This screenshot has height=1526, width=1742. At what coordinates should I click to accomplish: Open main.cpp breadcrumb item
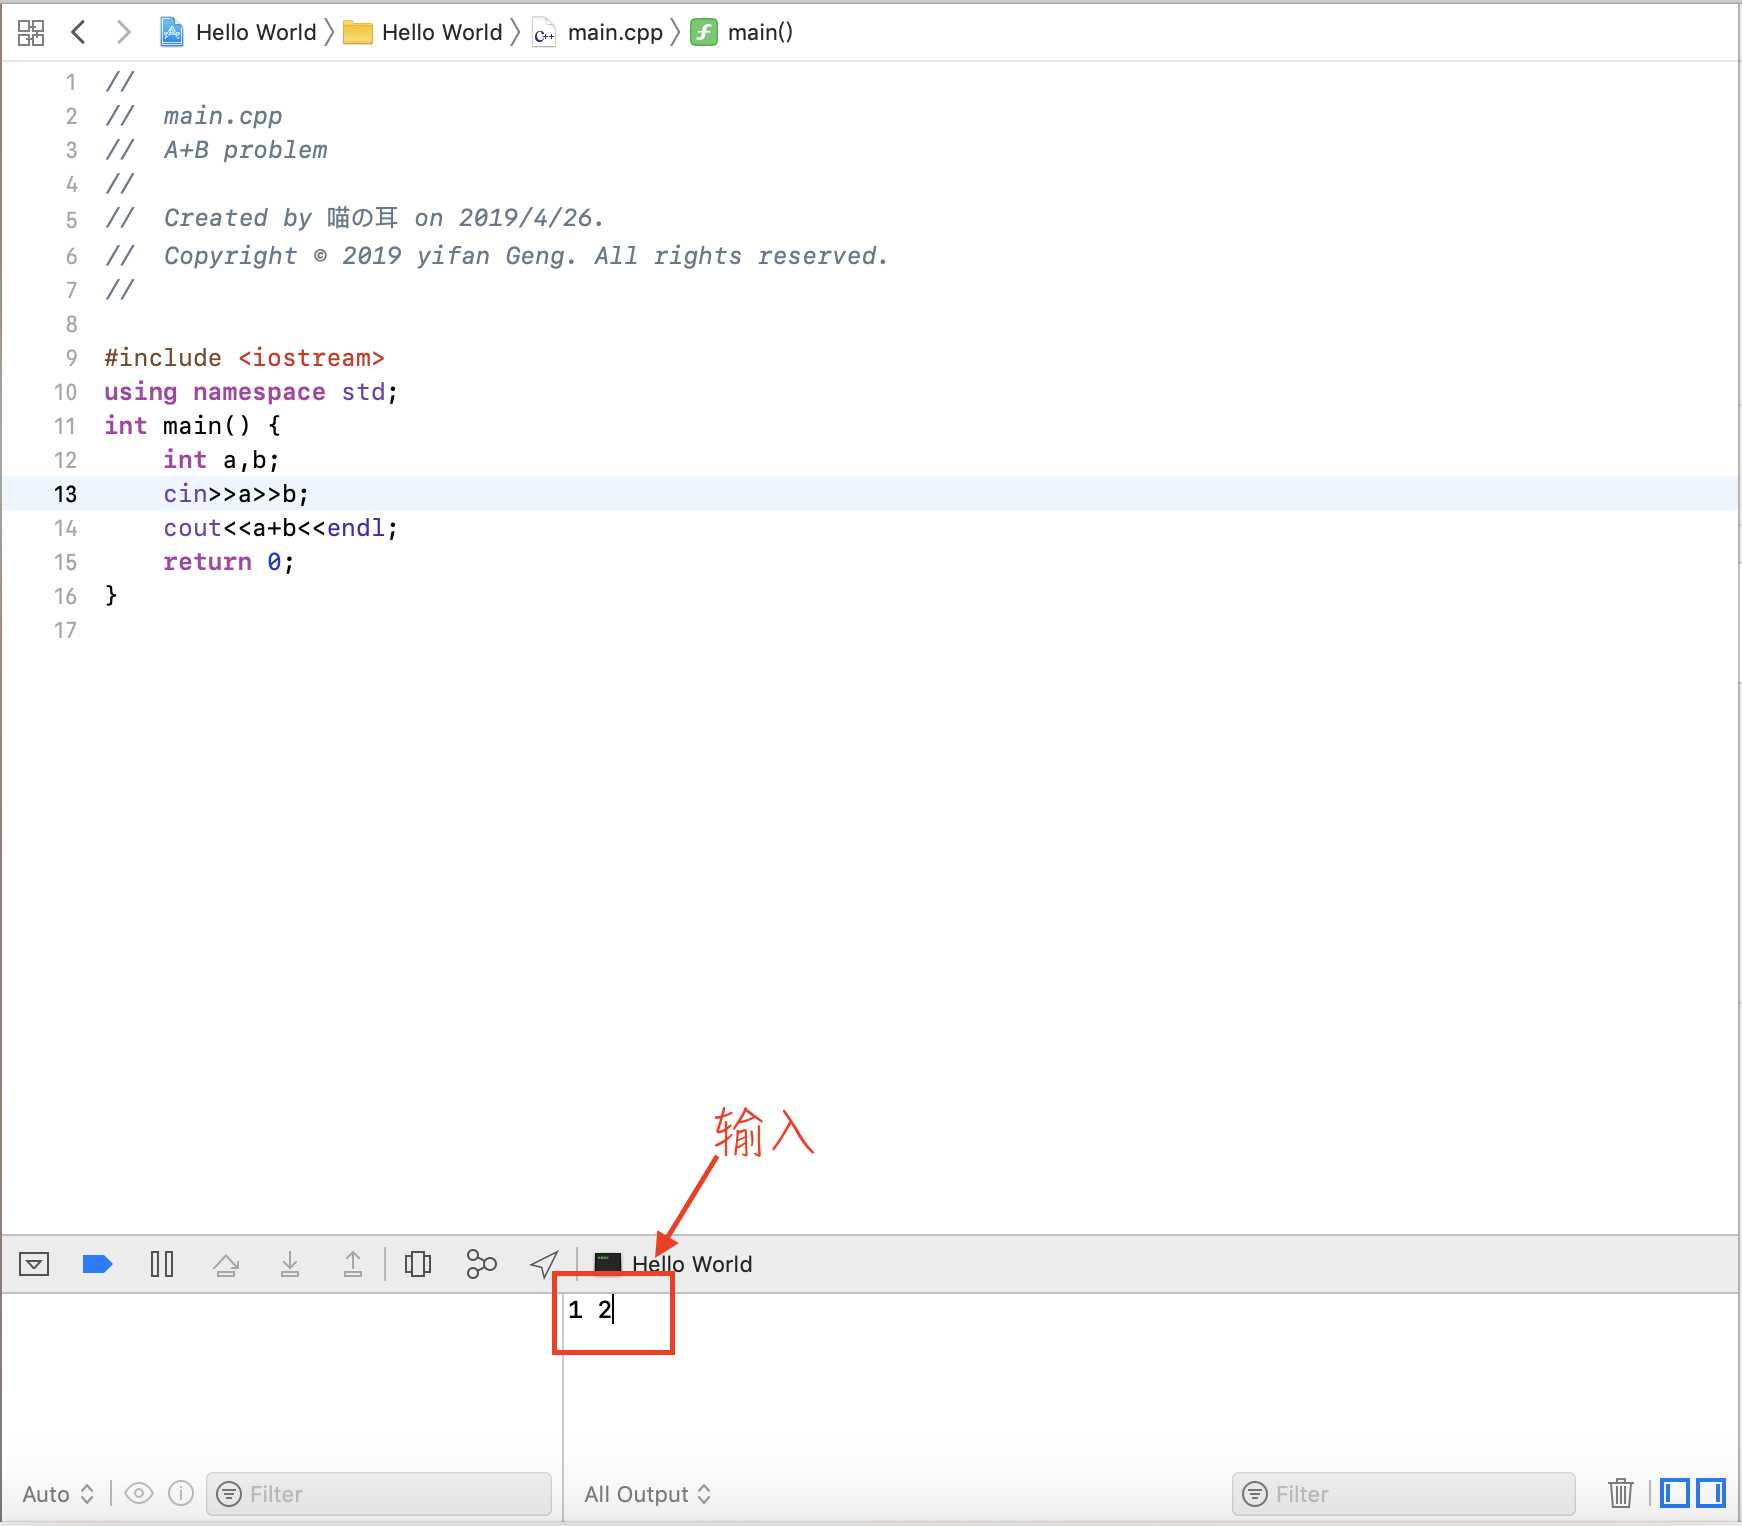pyautogui.click(x=598, y=32)
